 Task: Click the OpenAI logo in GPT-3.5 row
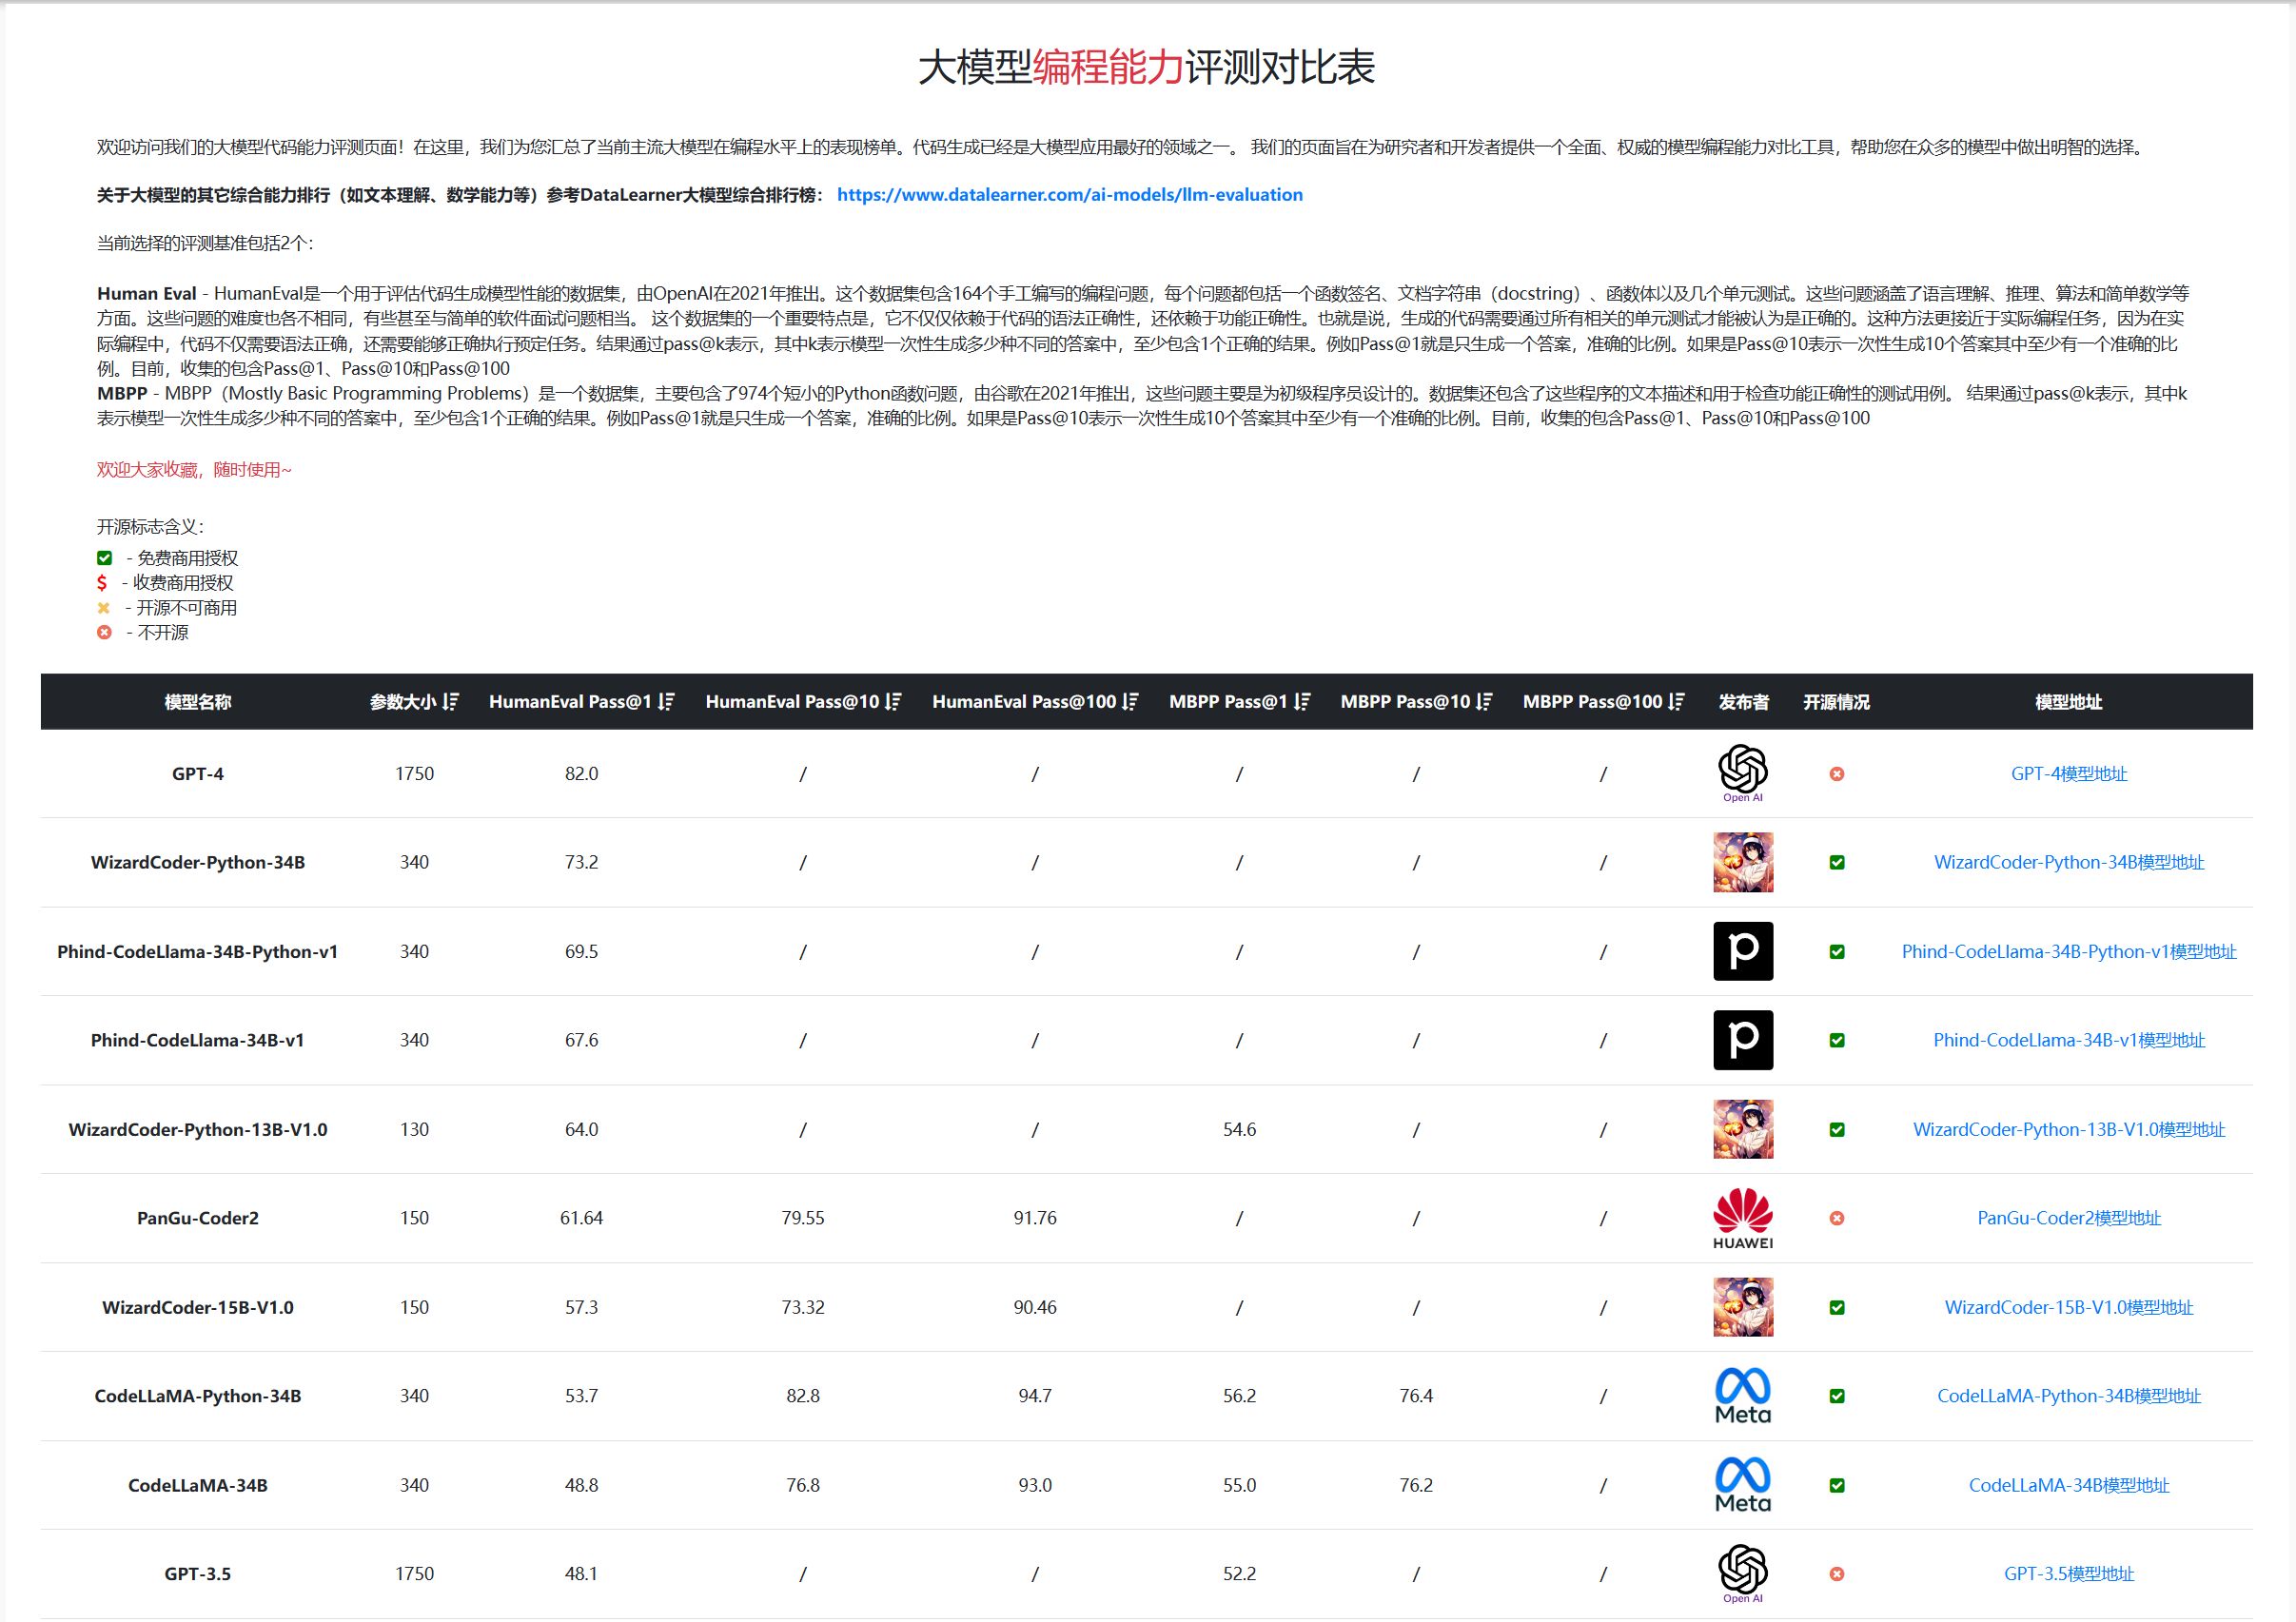pyautogui.click(x=1742, y=1573)
